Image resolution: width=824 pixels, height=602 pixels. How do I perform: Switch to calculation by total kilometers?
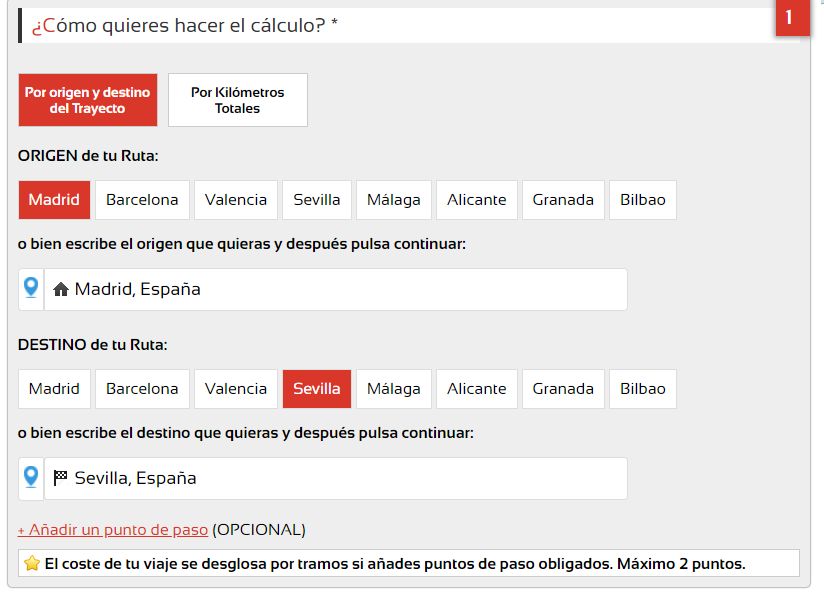coord(238,100)
